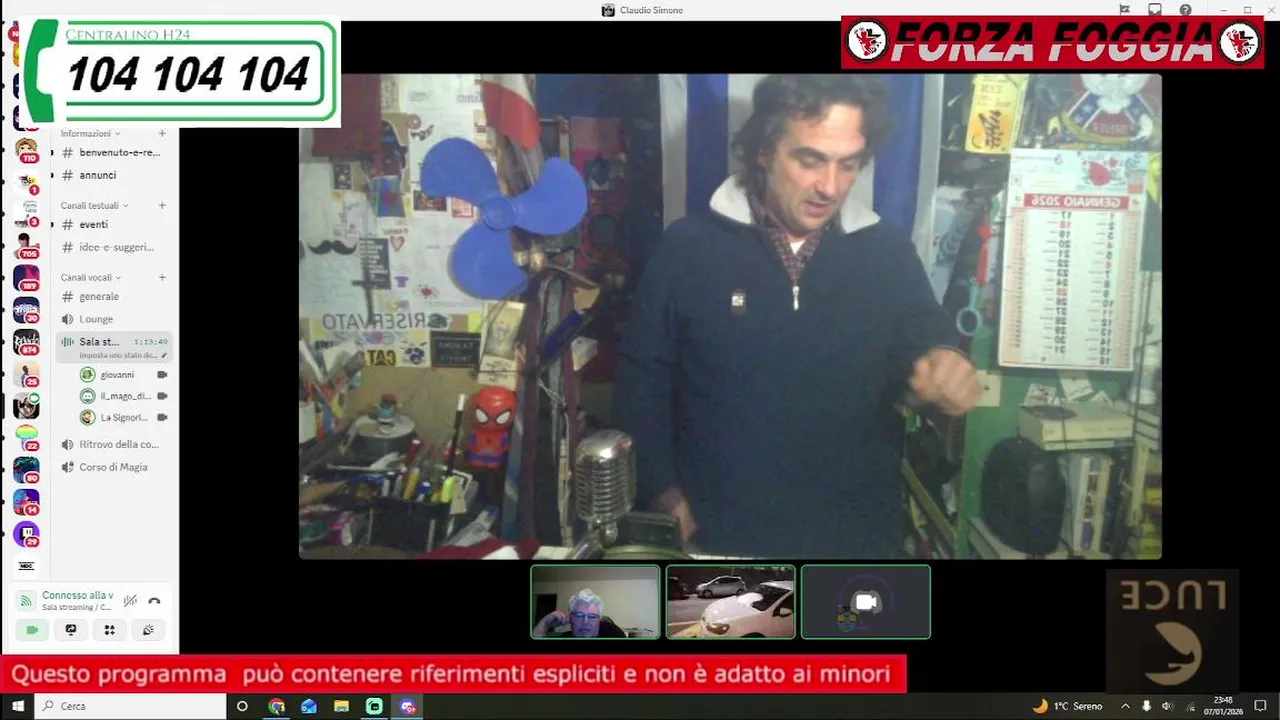Select user giovanni in voice list
This screenshot has height=720, width=1280.
123,375
